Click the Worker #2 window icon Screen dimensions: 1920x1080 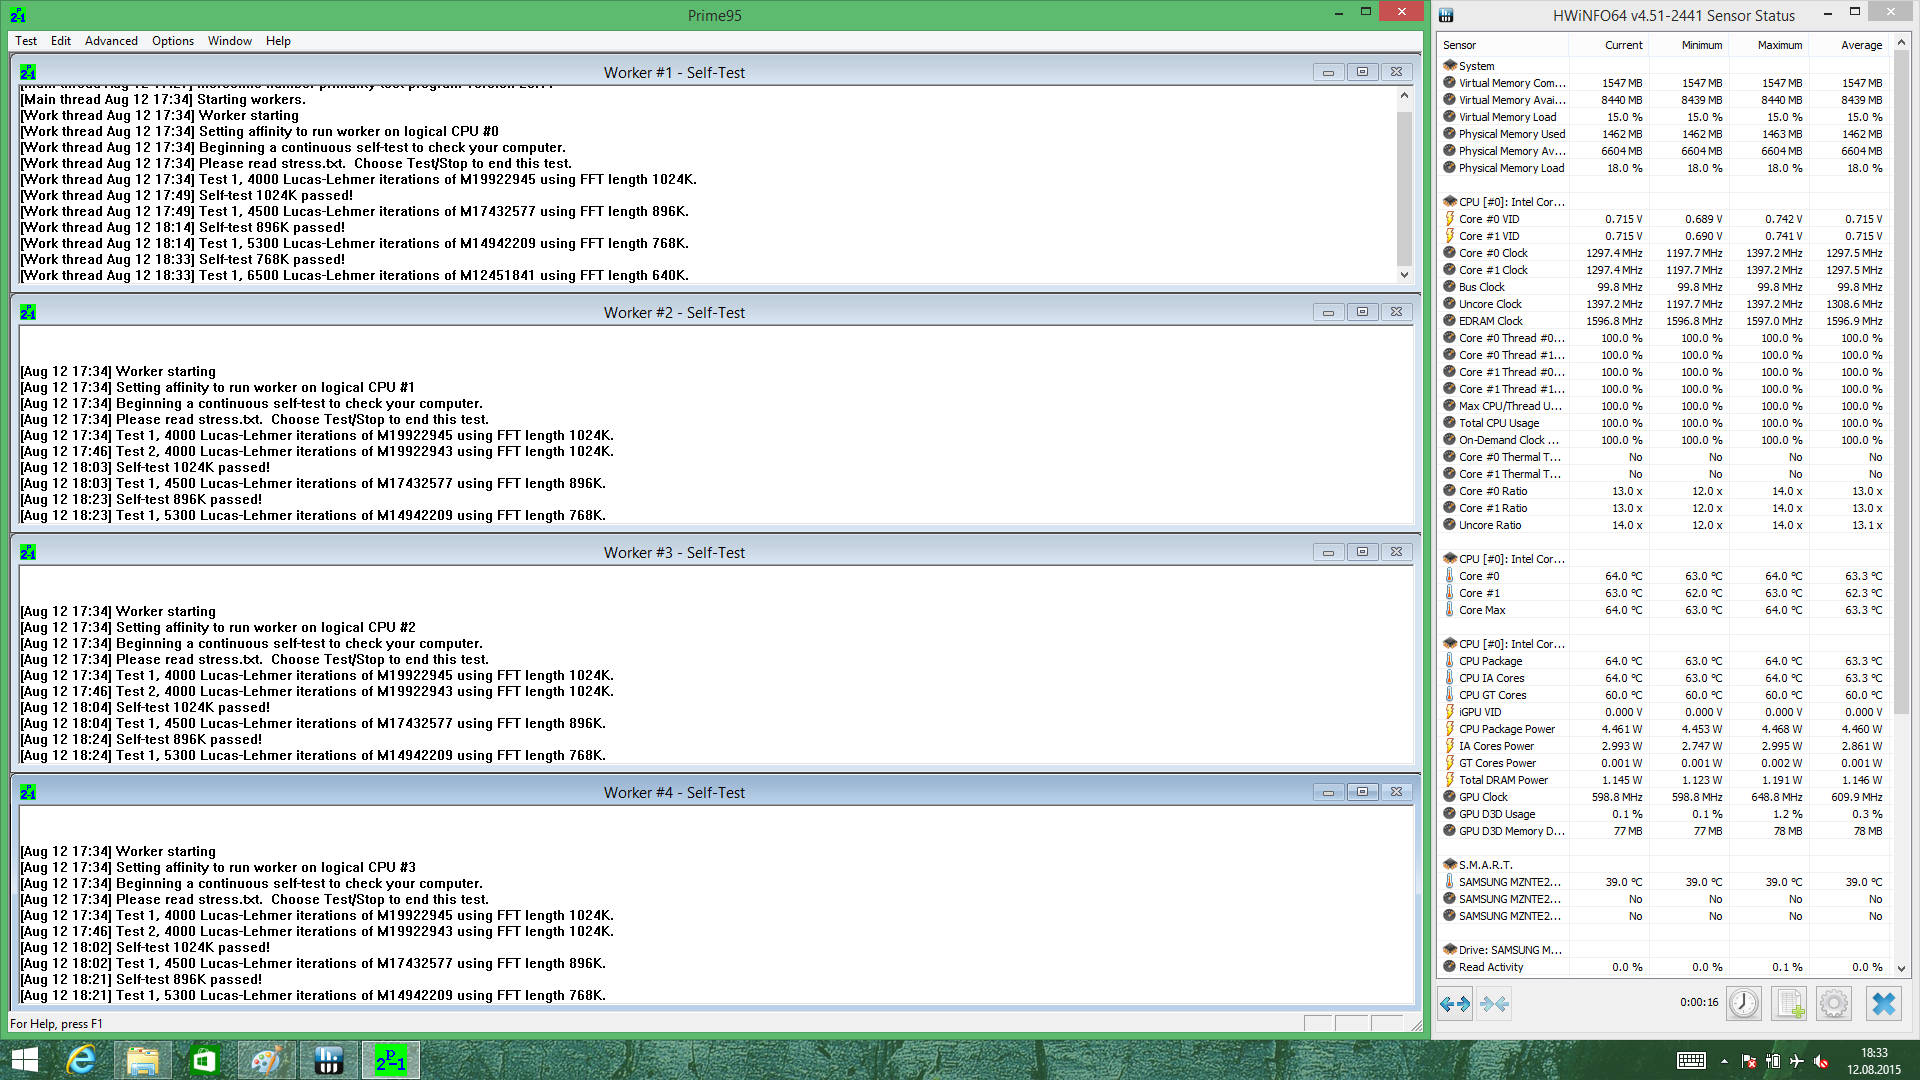click(x=28, y=312)
